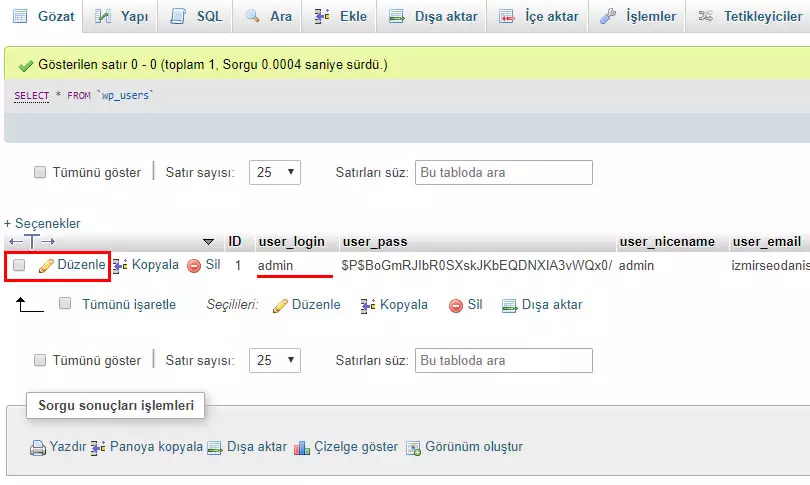Image resolution: width=810 pixels, height=485 pixels.
Task: Expand the + Seçenekler options link
Action: pyautogui.click(x=42, y=223)
